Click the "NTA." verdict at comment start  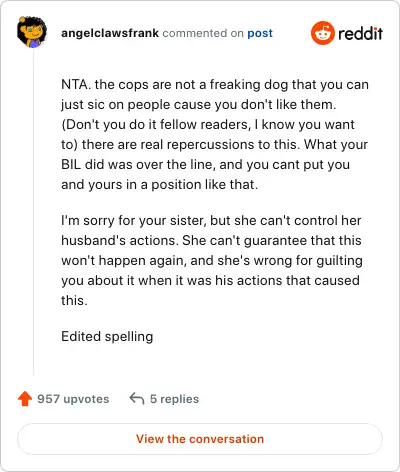(x=76, y=85)
